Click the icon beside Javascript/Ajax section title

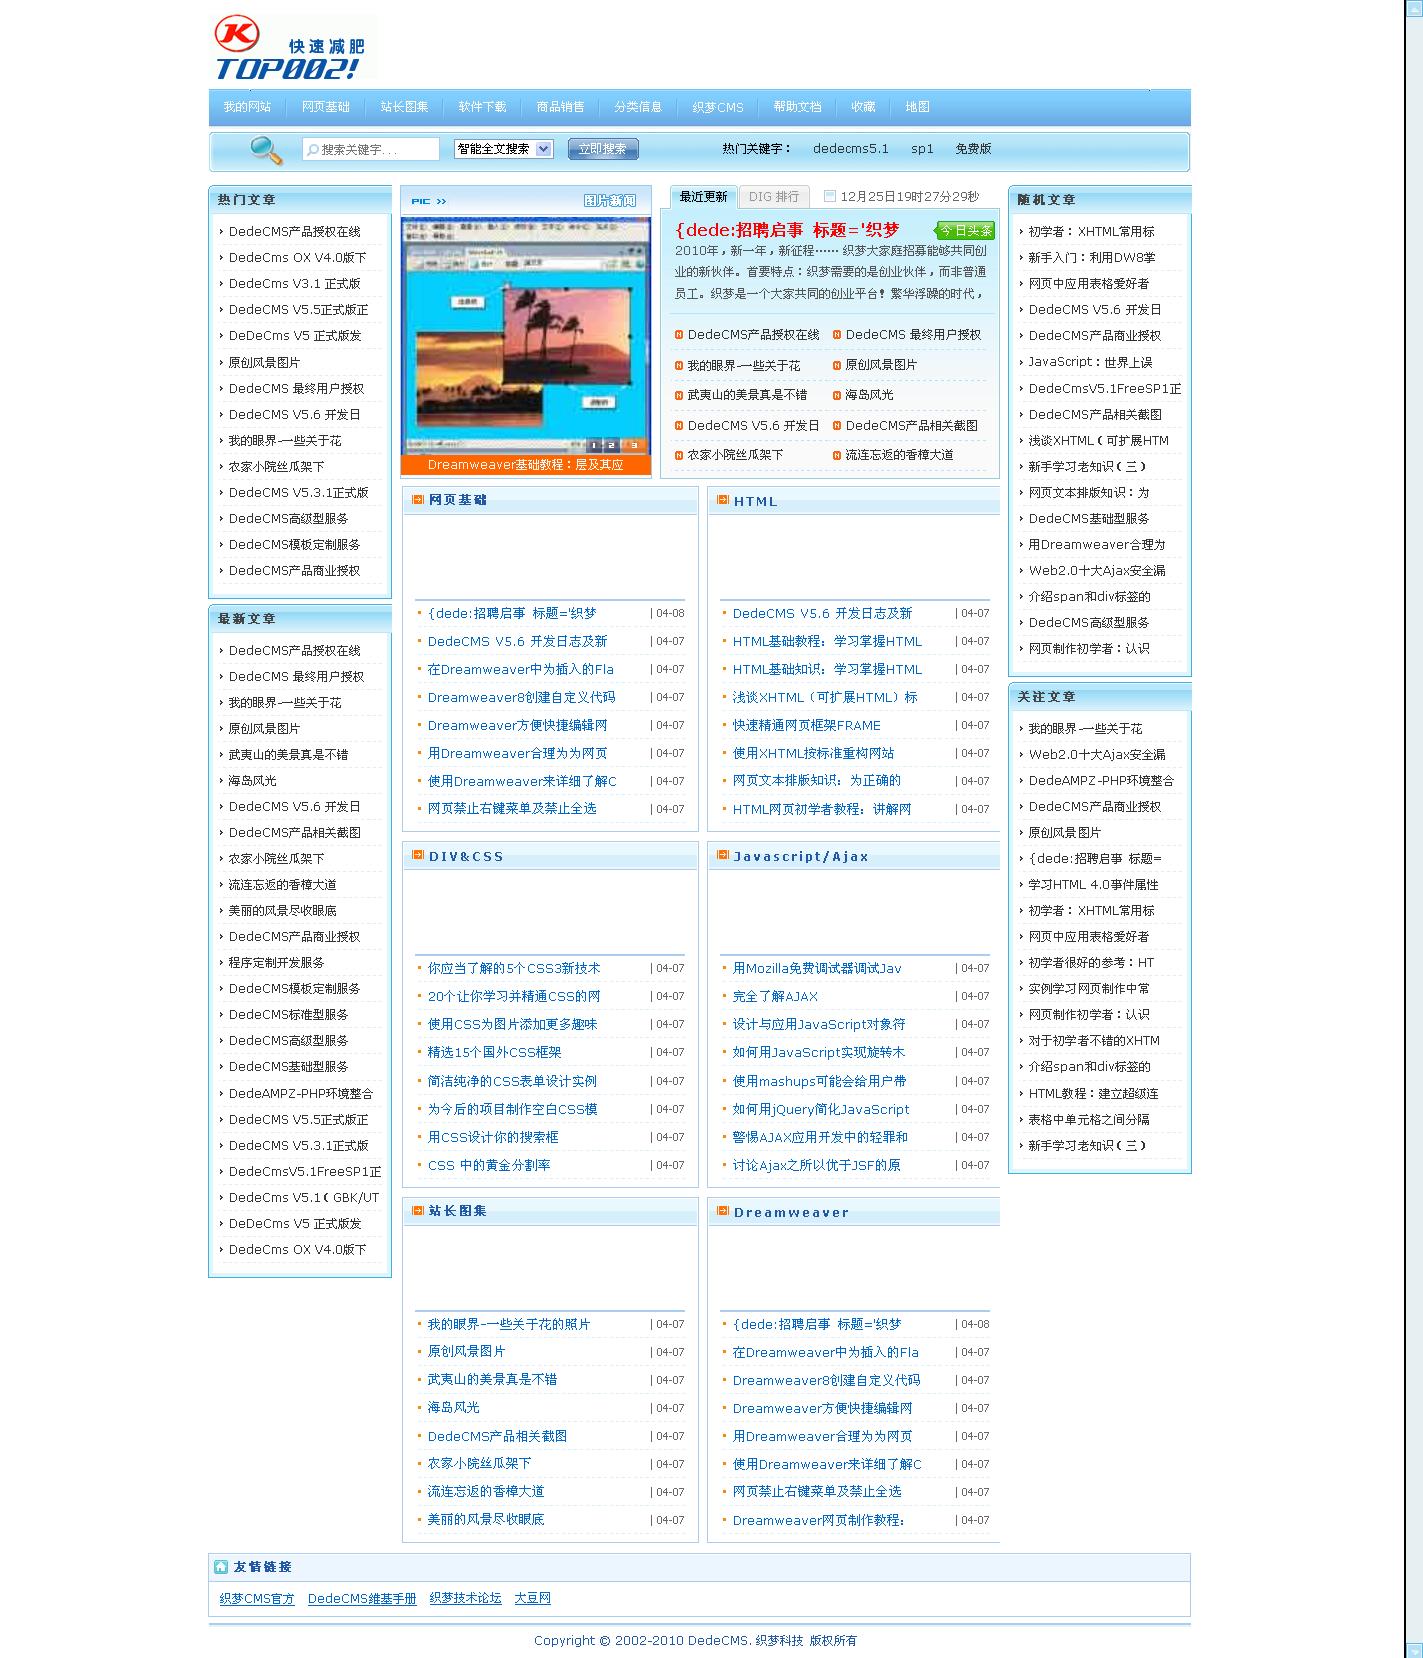(x=723, y=856)
